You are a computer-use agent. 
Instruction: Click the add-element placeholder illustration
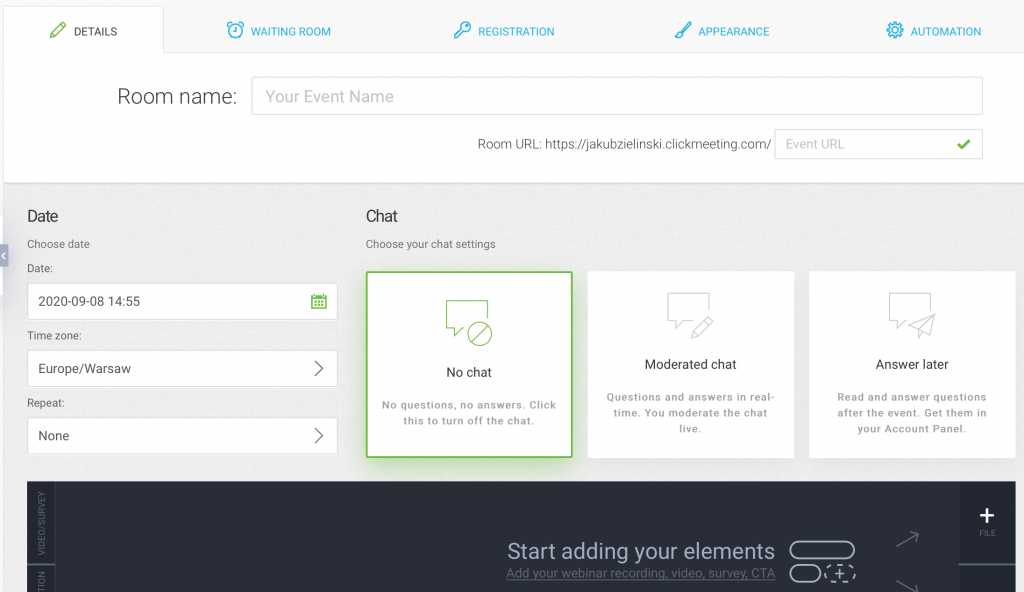pyautogui.click(x=822, y=561)
